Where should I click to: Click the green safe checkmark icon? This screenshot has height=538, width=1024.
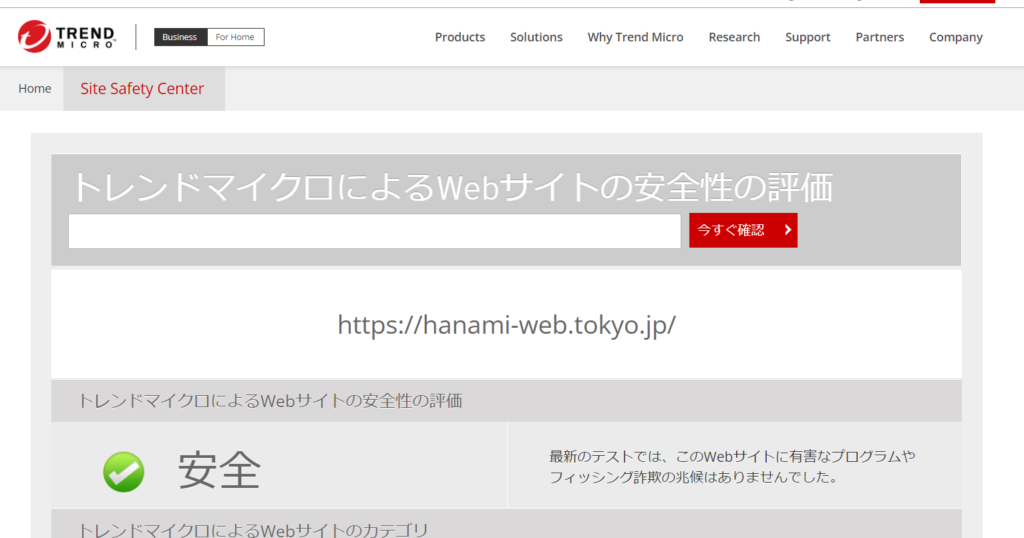(123, 471)
